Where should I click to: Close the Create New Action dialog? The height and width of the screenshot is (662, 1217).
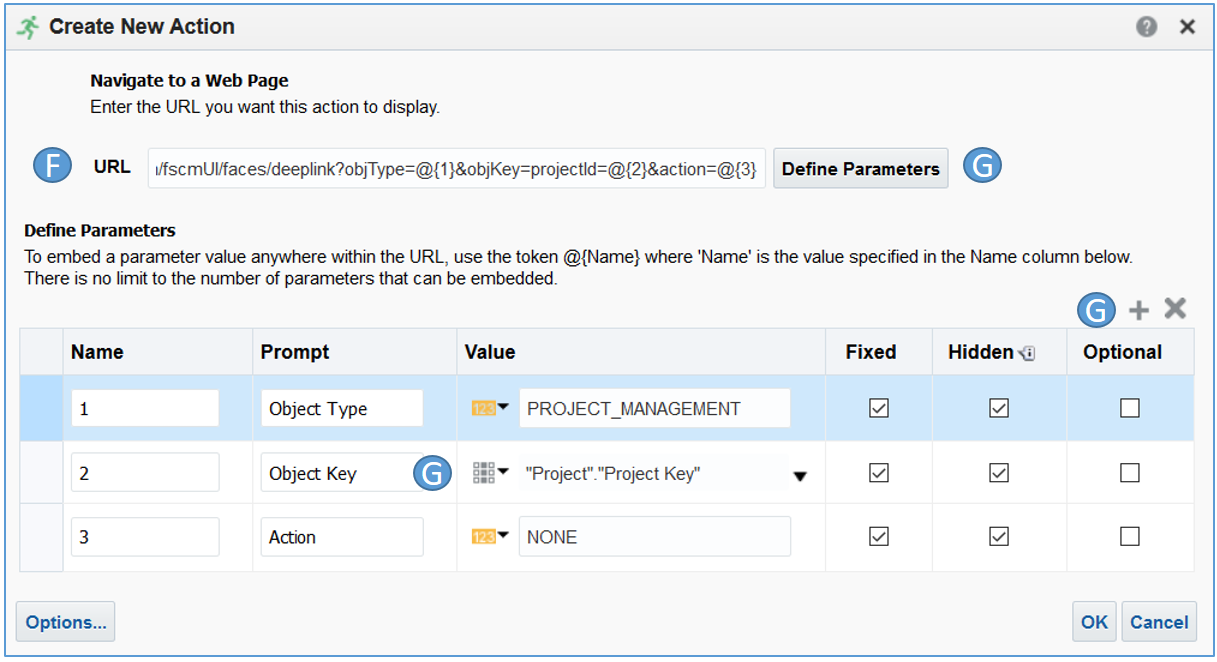(1187, 27)
